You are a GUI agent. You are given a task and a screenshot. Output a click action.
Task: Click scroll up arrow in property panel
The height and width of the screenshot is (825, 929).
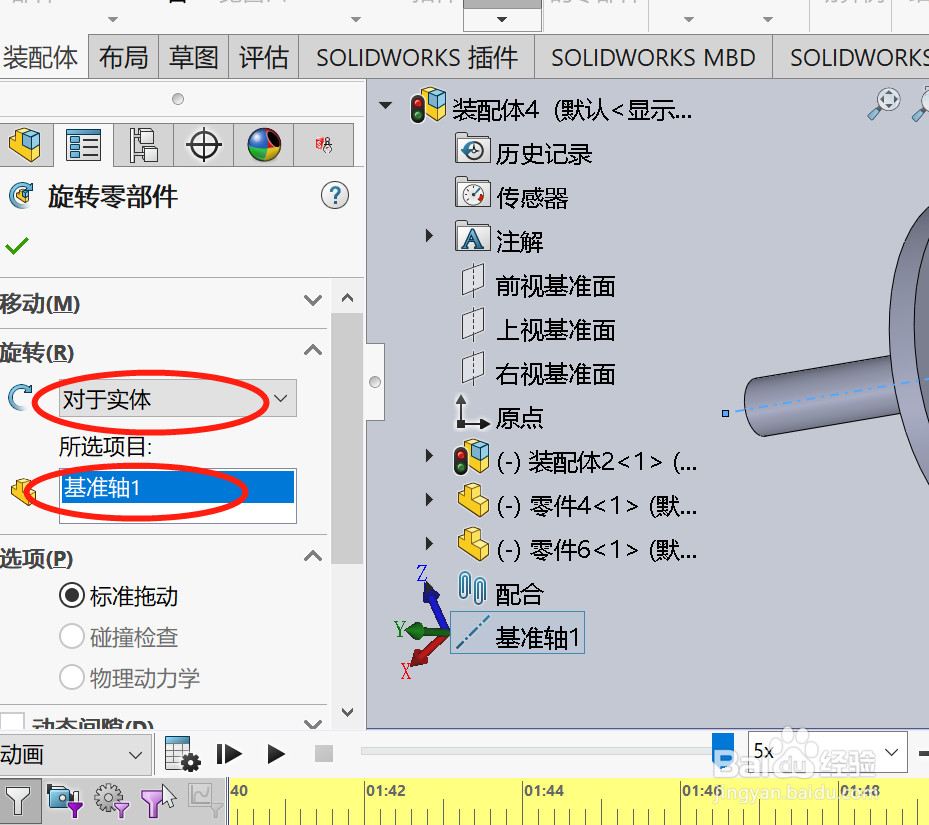pyautogui.click(x=348, y=298)
